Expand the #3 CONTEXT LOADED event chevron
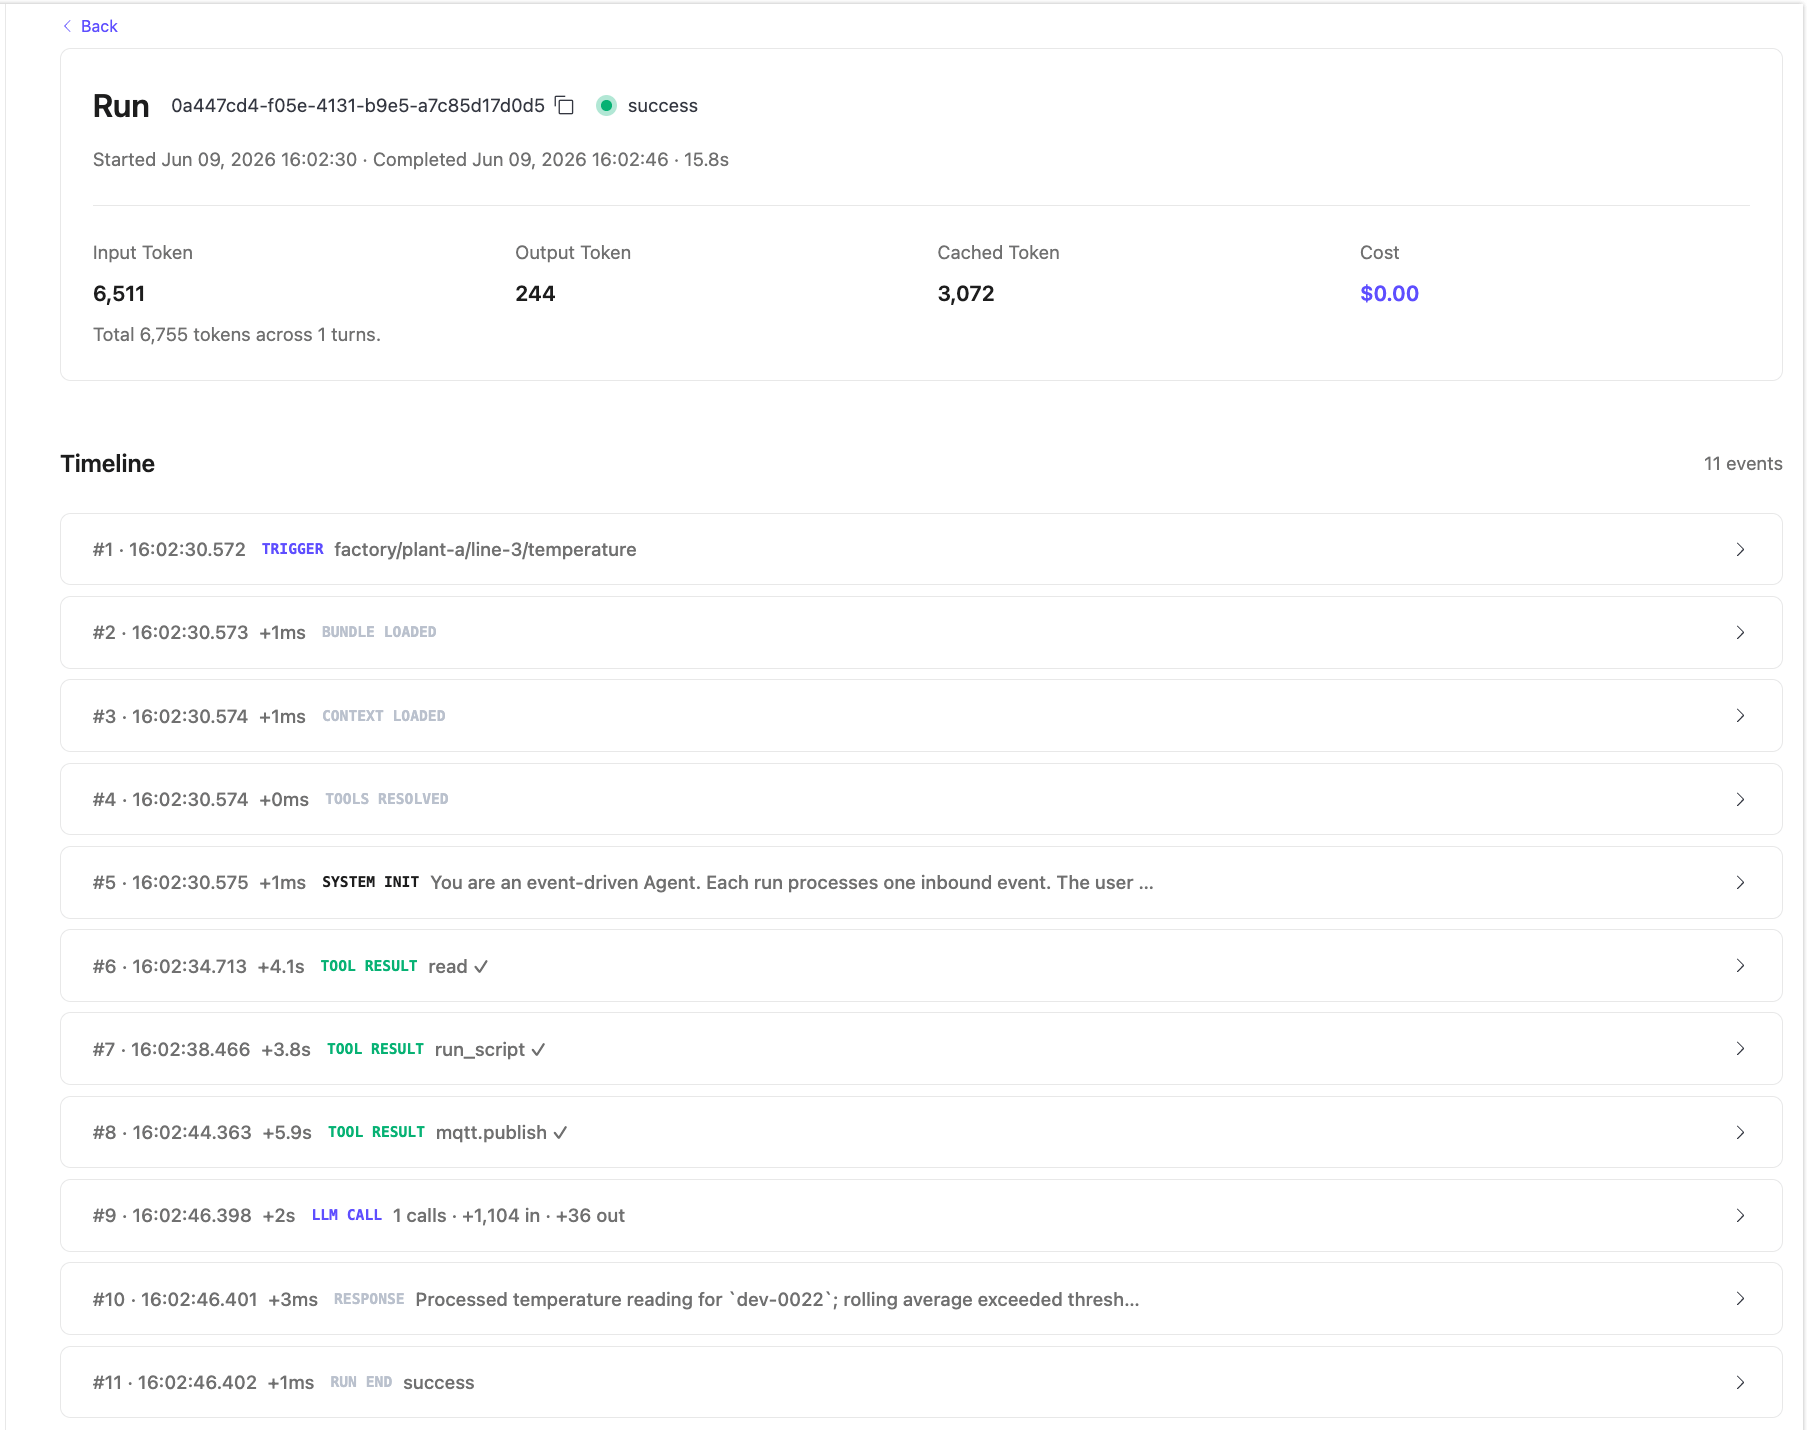The width and height of the screenshot is (1807, 1430). [x=1740, y=715]
